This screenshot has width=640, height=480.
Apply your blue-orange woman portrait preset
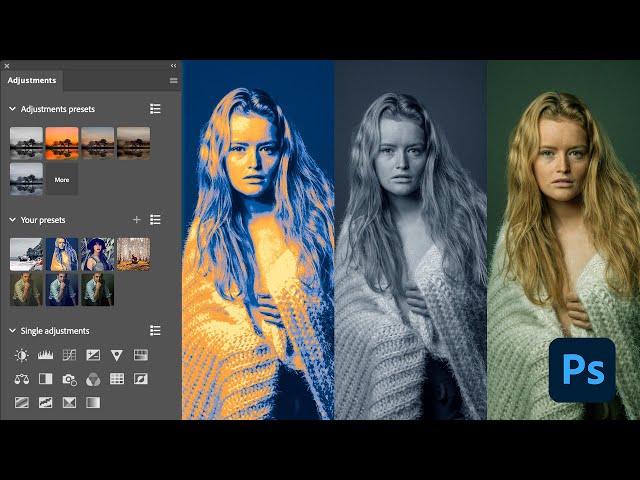click(62, 254)
